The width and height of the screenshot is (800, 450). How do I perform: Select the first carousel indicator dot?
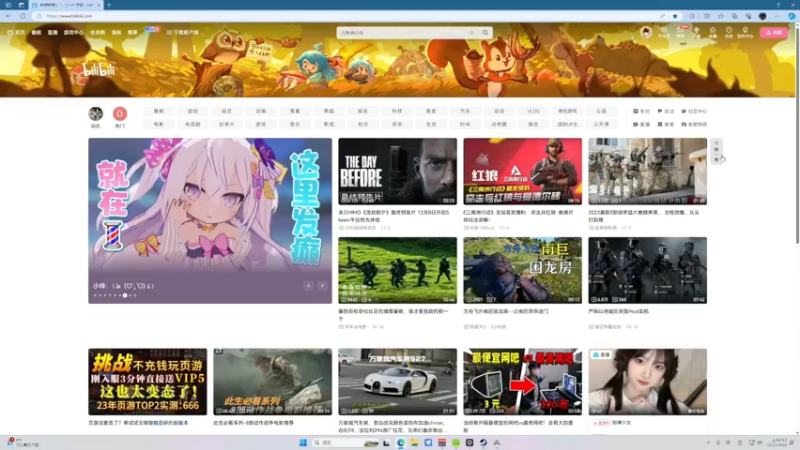coord(95,295)
